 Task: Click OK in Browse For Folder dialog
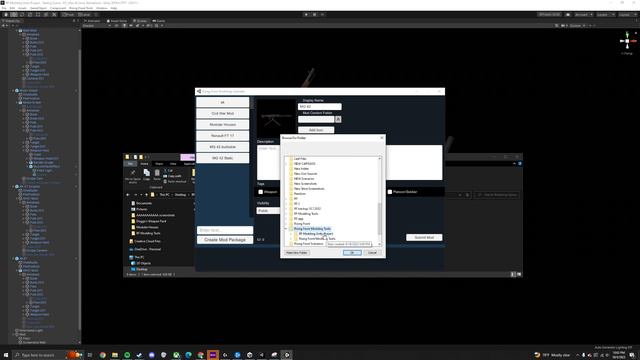coord(352,253)
